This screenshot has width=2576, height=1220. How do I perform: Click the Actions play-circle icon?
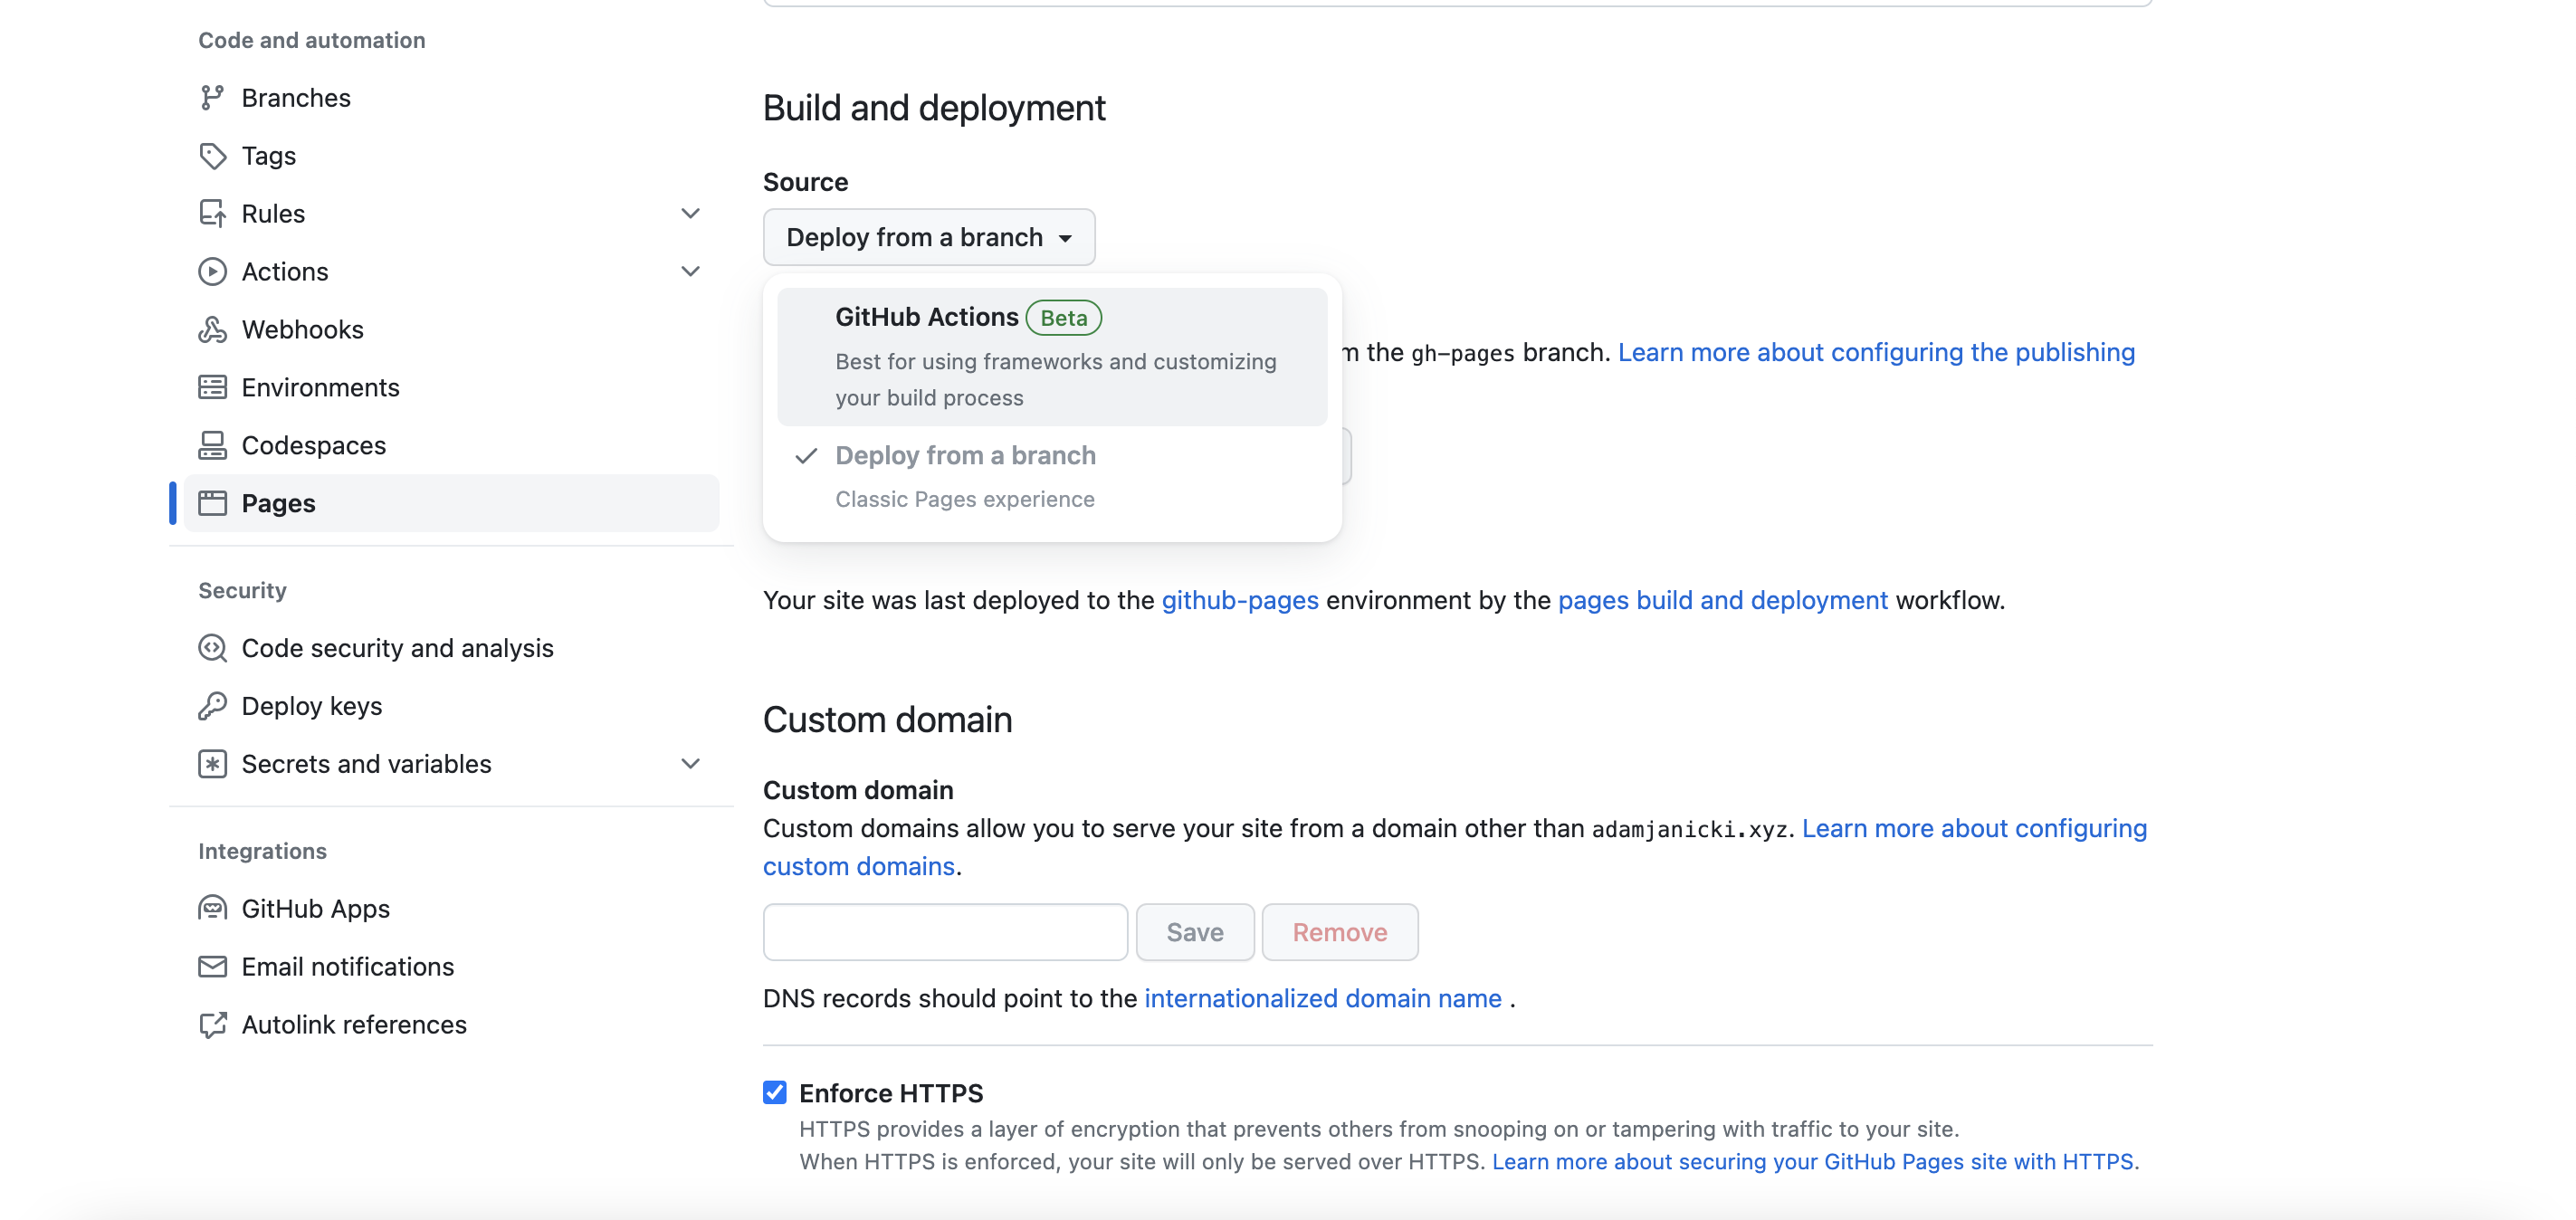[212, 272]
